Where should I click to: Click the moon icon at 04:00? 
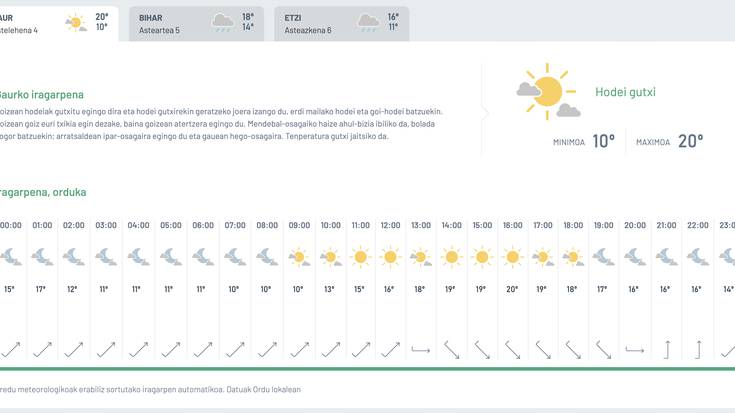(x=138, y=257)
